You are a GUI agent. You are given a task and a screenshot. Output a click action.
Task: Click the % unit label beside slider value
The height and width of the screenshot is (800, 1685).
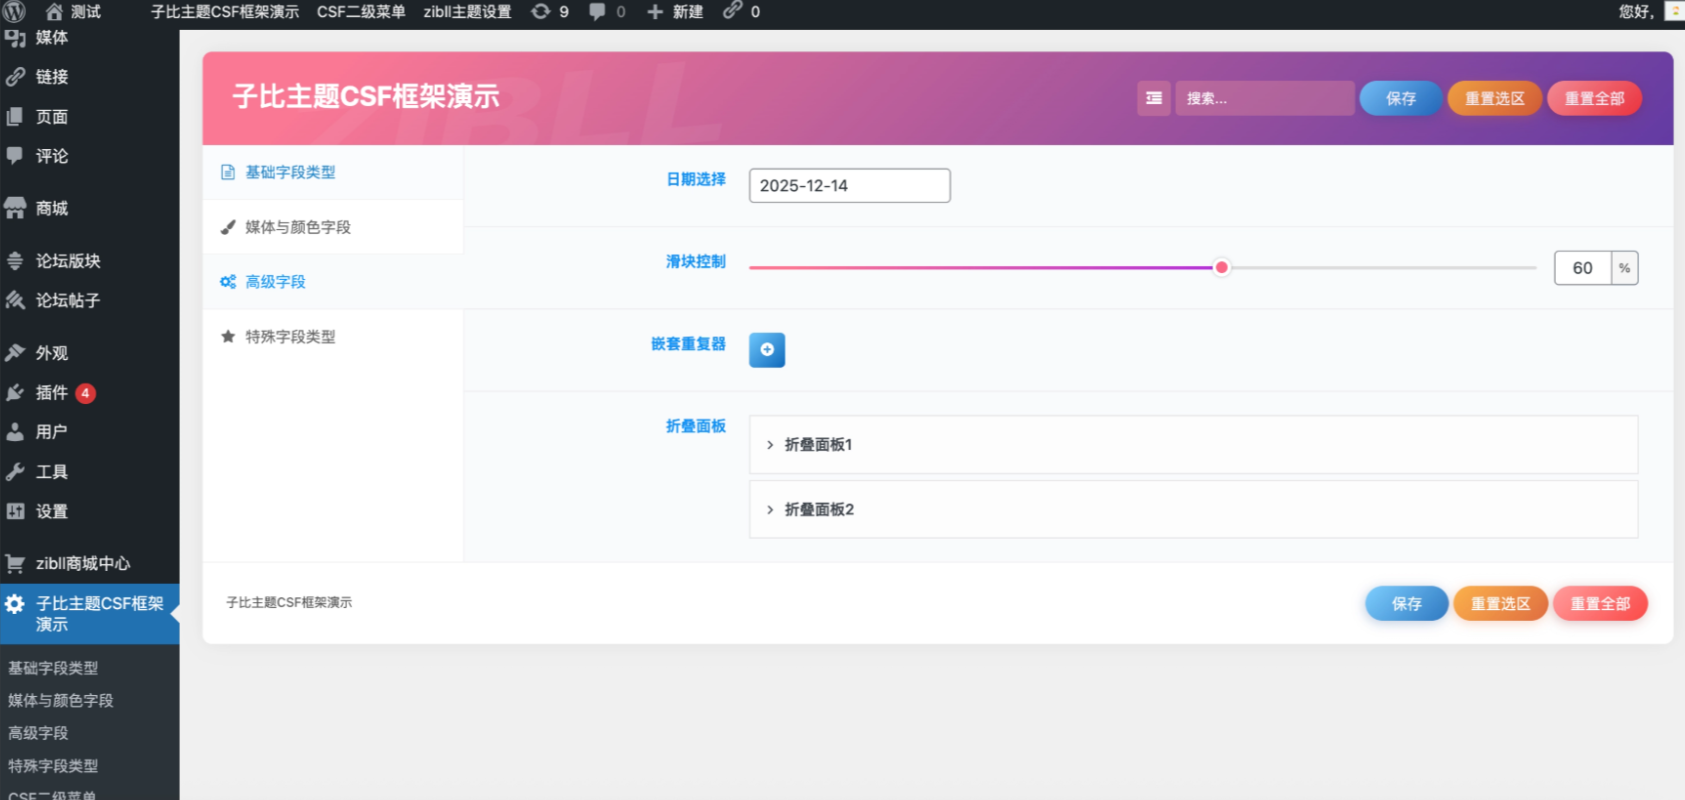tap(1625, 268)
